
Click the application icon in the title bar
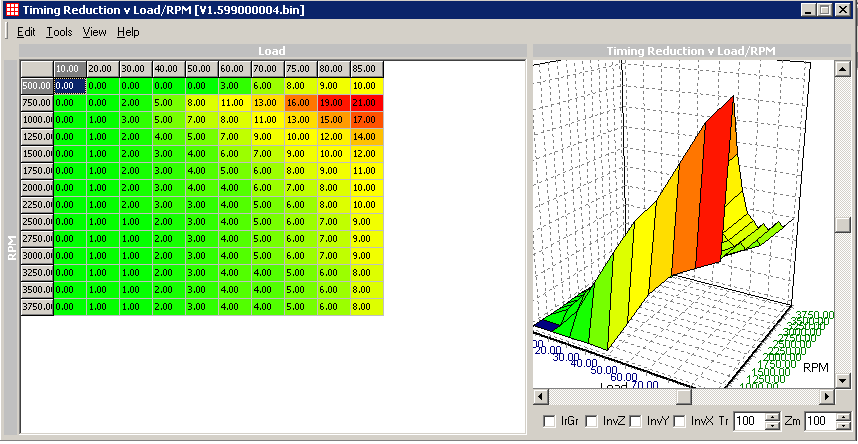pyautogui.click(x=11, y=9)
